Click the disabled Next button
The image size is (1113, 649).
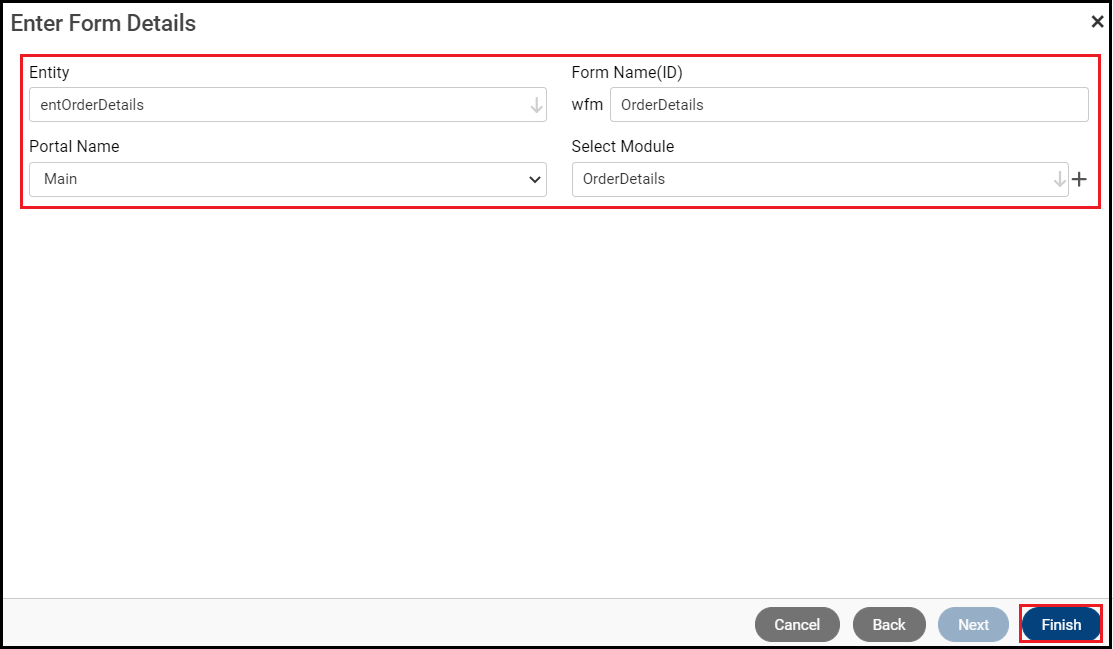(972, 623)
